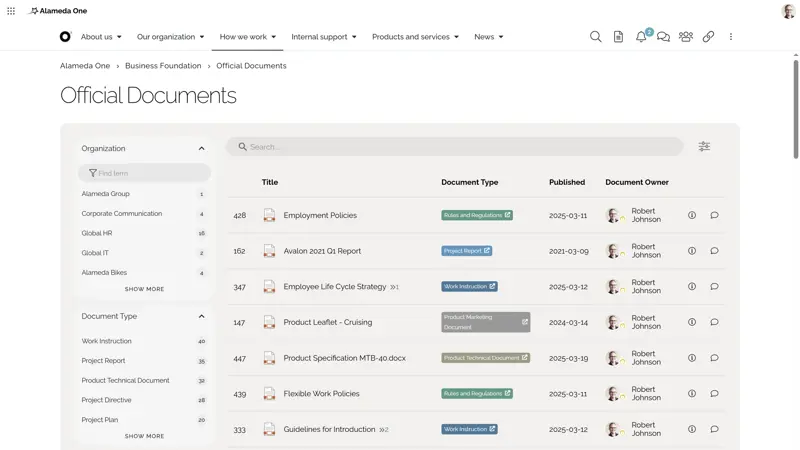This screenshot has width=800, height=450.
Task: Open the Product Leaflet - Cruising document
Action: point(328,322)
